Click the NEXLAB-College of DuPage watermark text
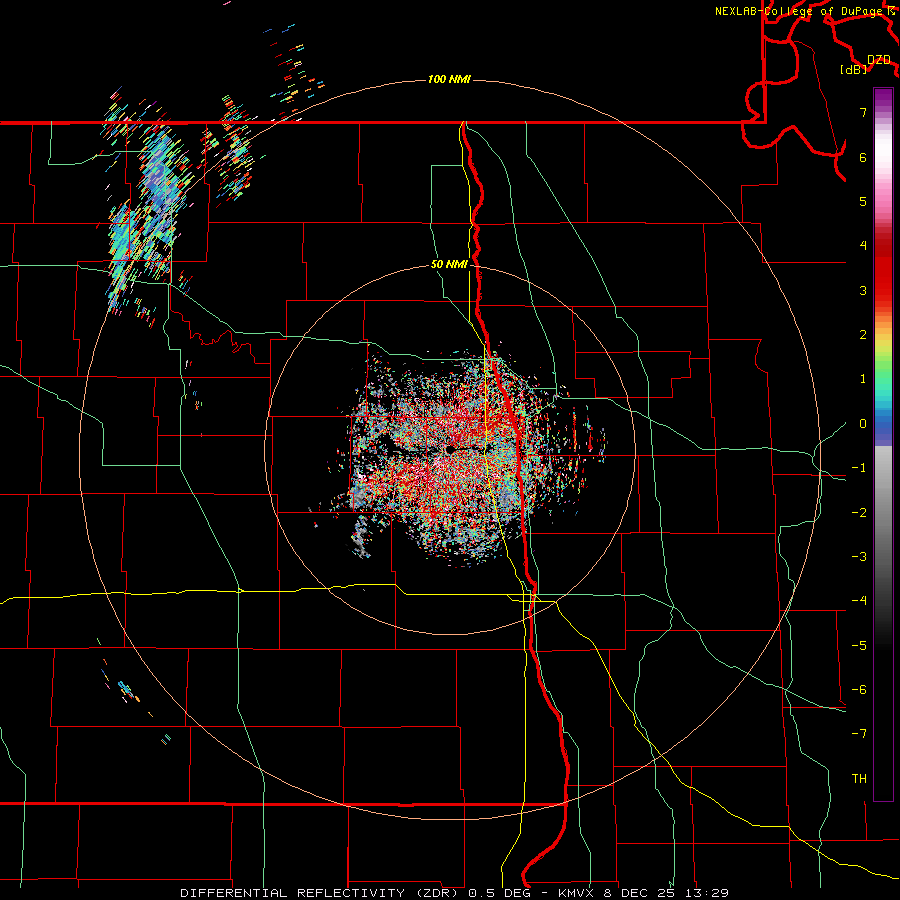 click(798, 11)
